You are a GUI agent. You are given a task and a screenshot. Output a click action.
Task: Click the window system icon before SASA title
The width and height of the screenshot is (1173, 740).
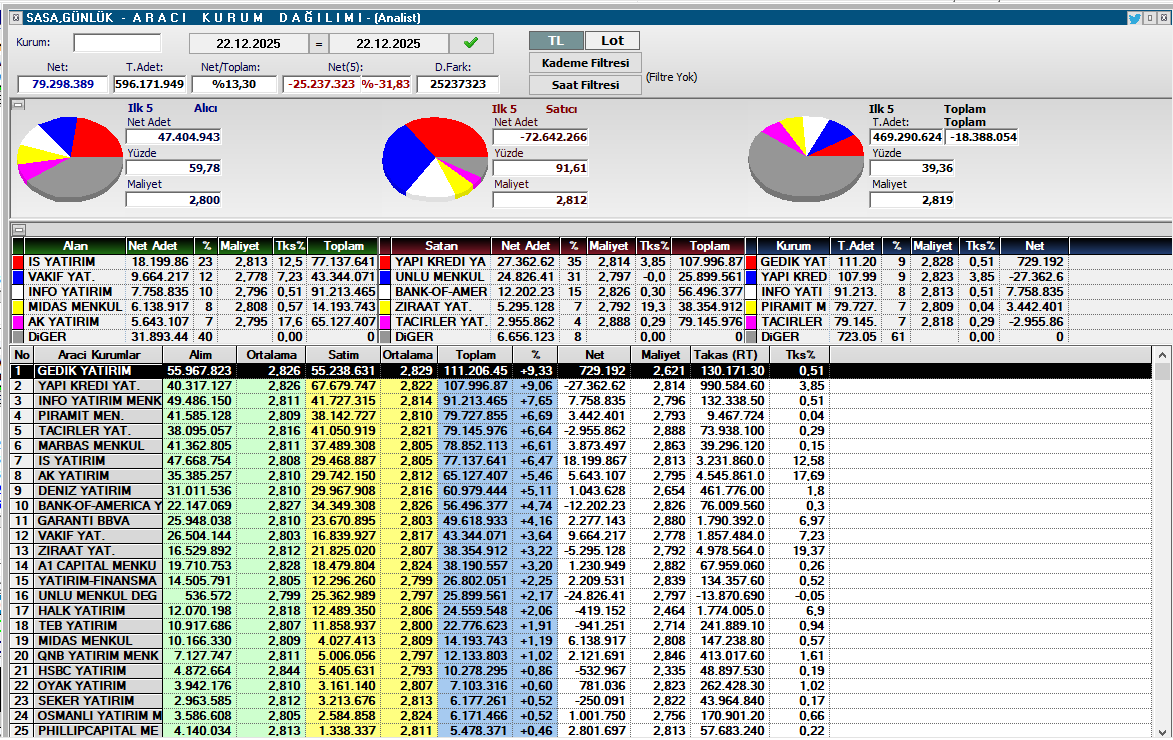click(x=16, y=18)
